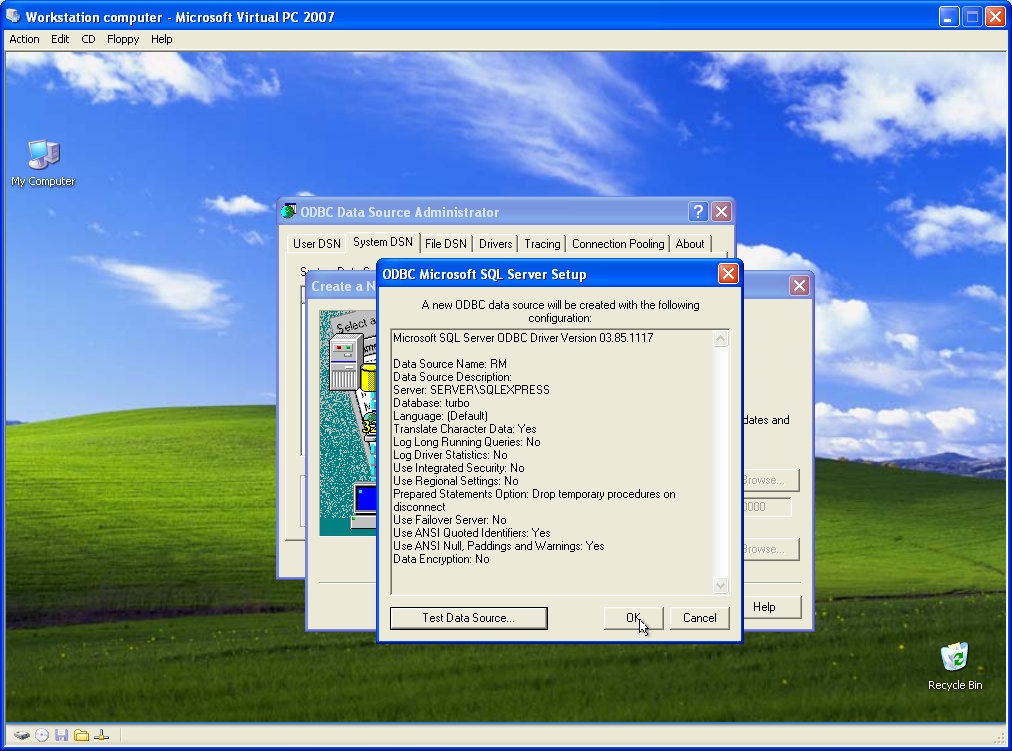Minimize the Virtual PC window
The height and width of the screenshot is (751, 1012).
pos(948,16)
